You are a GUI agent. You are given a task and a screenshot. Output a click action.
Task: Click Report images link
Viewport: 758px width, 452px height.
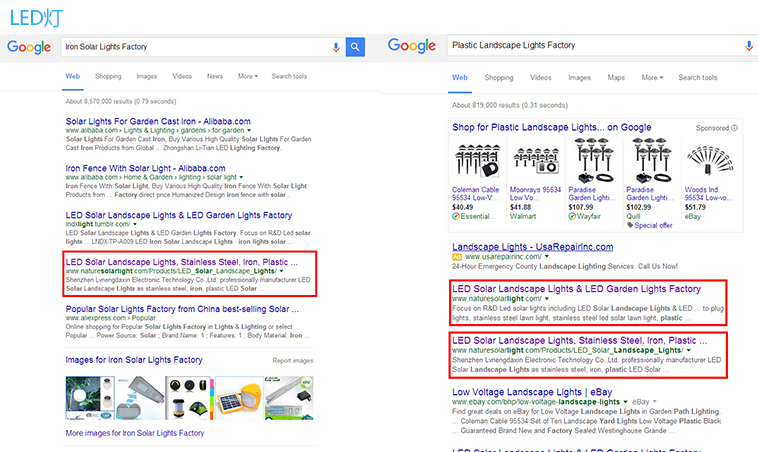[292, 361]
